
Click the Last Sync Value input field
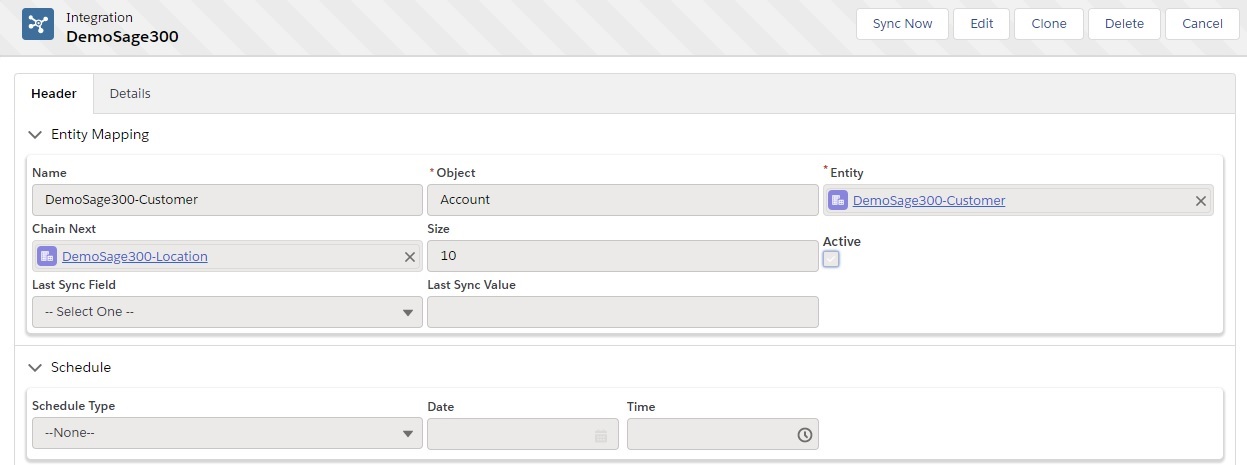[x=622, y=312]
